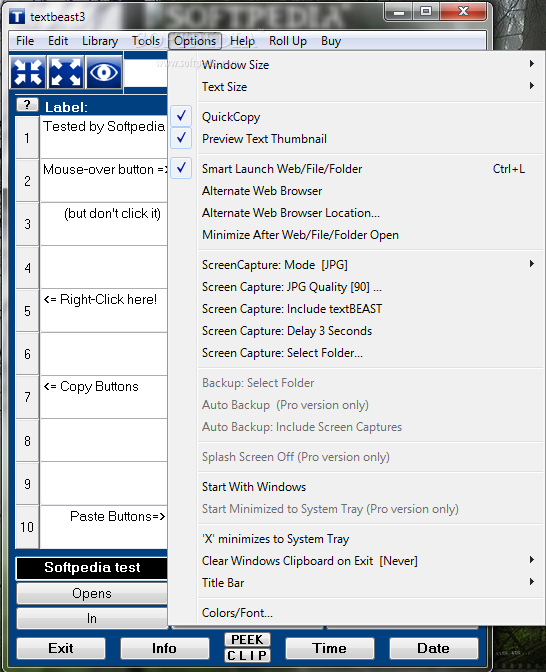Click the Opens button

pyautogui.click(x=92, y=594)
